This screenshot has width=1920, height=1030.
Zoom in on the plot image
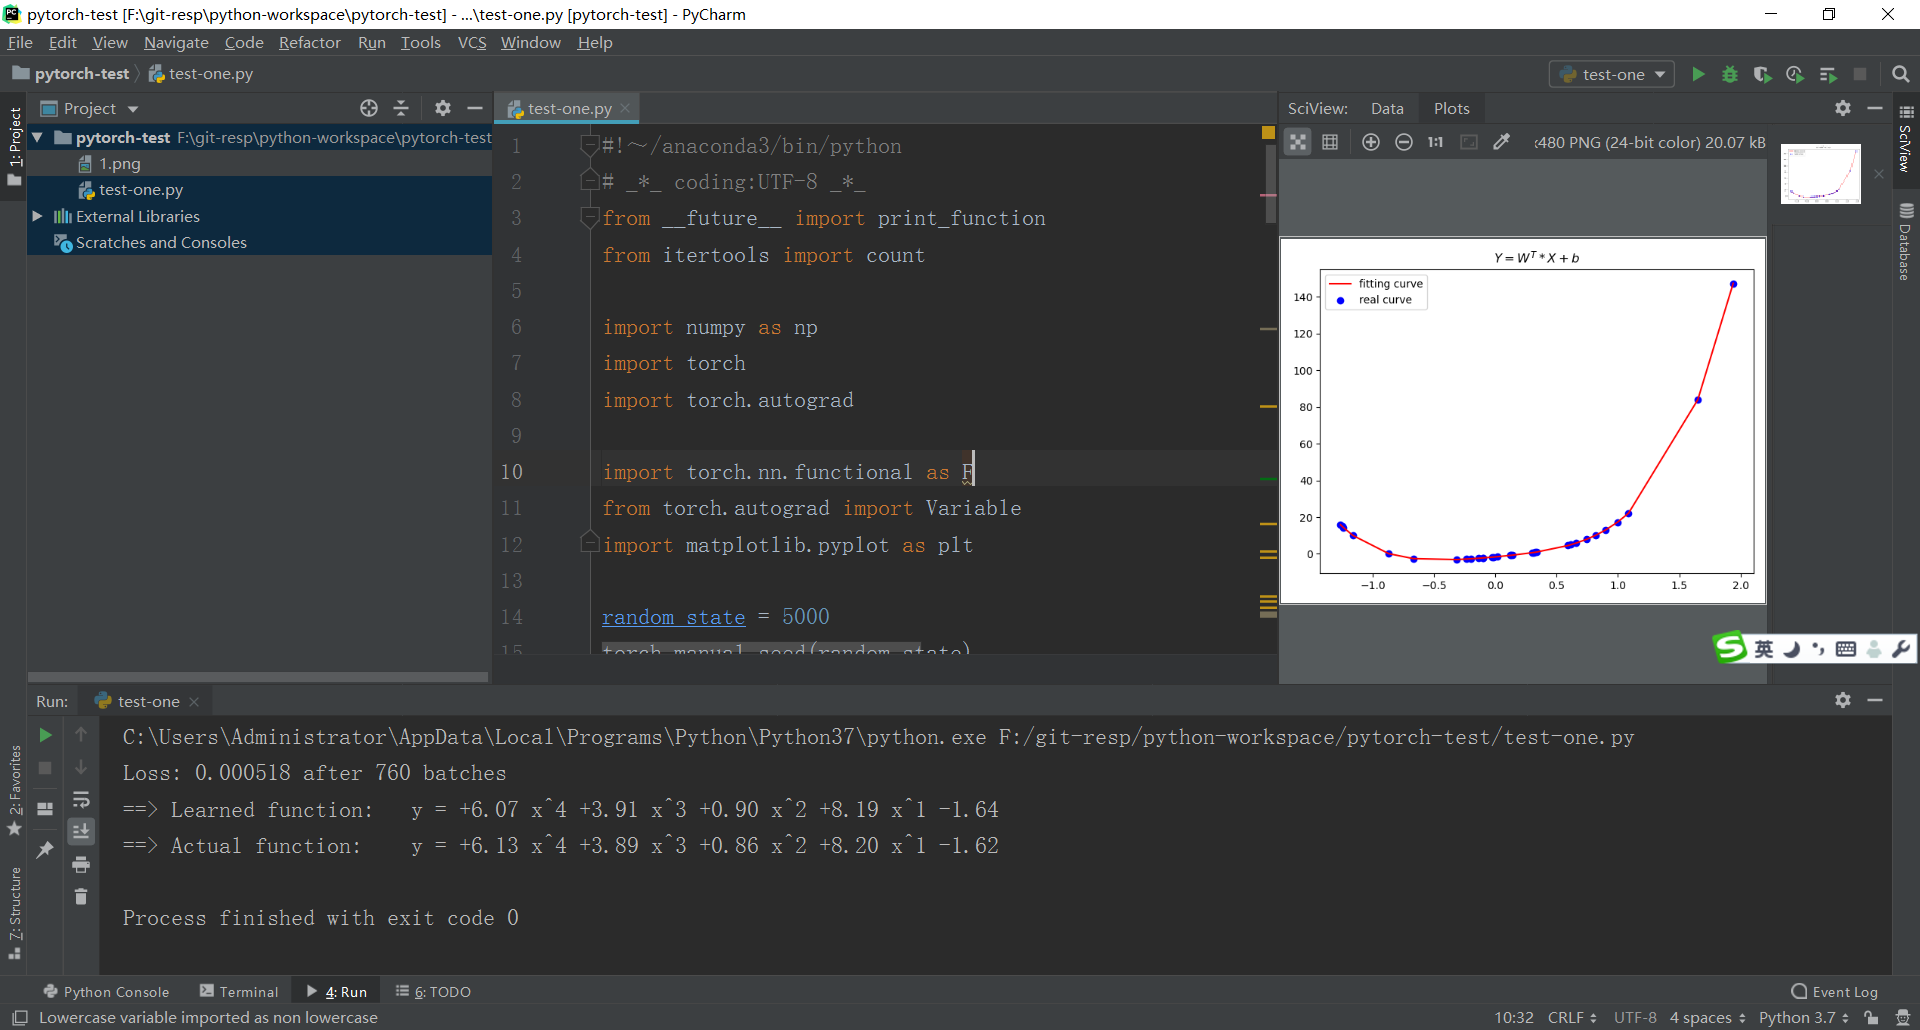point(1370,142)
